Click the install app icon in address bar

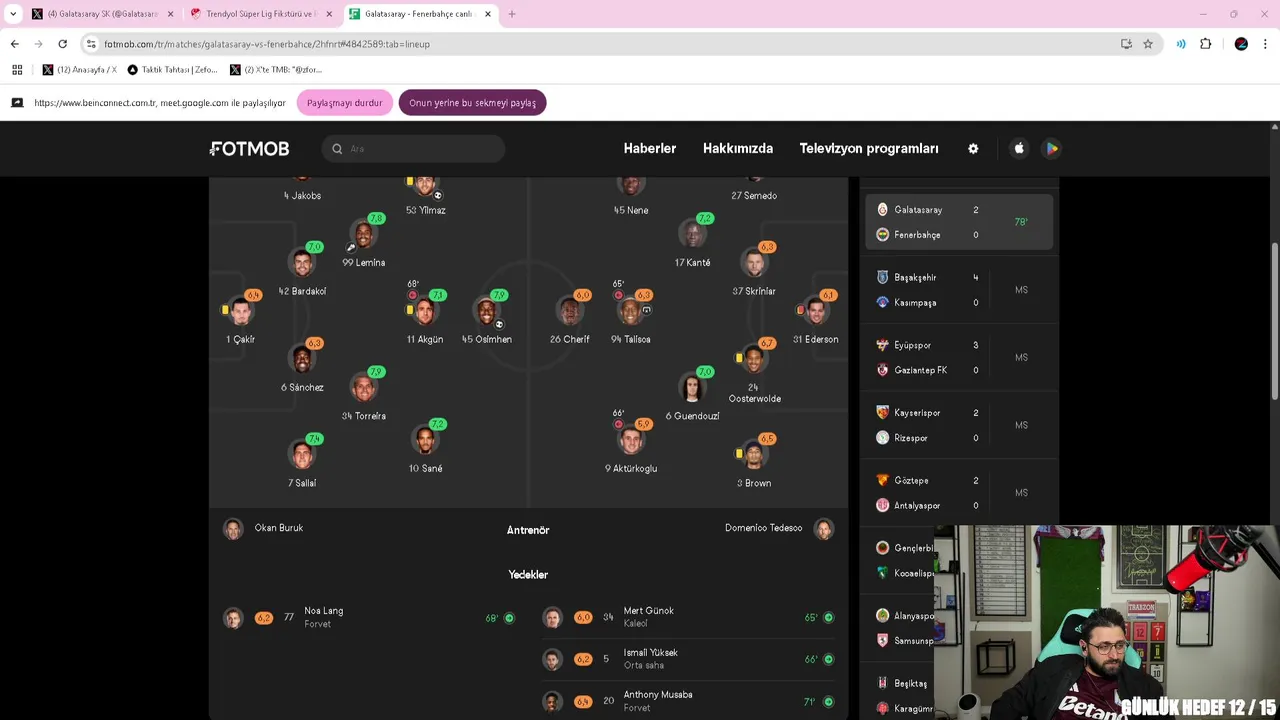[1126, 44]
